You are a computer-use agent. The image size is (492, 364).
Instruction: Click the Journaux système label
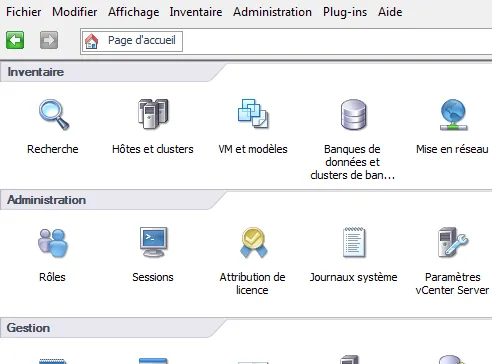(353, 277)
